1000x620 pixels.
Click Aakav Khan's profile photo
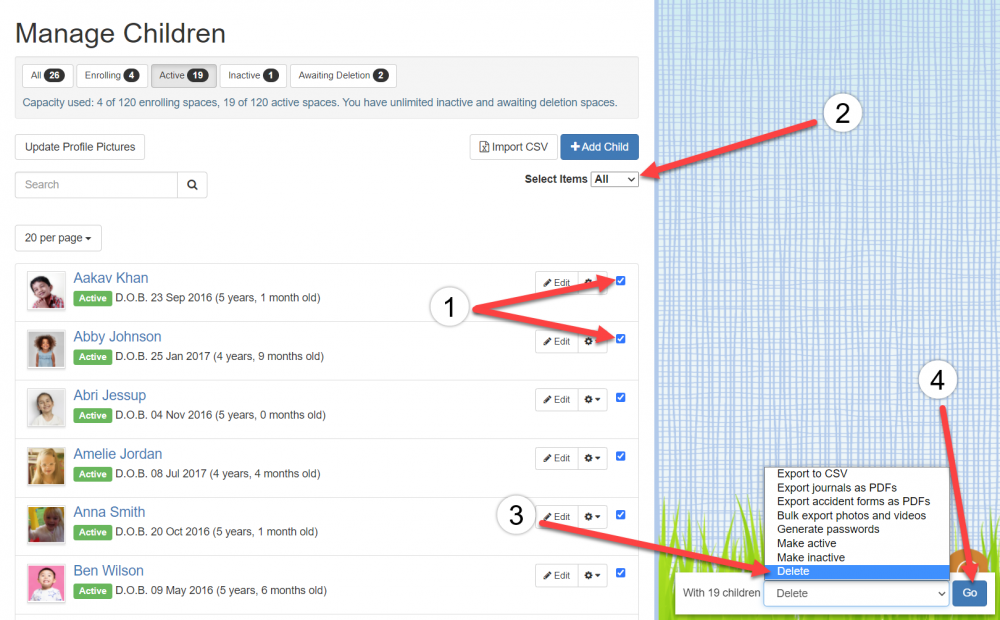[46, 290]
